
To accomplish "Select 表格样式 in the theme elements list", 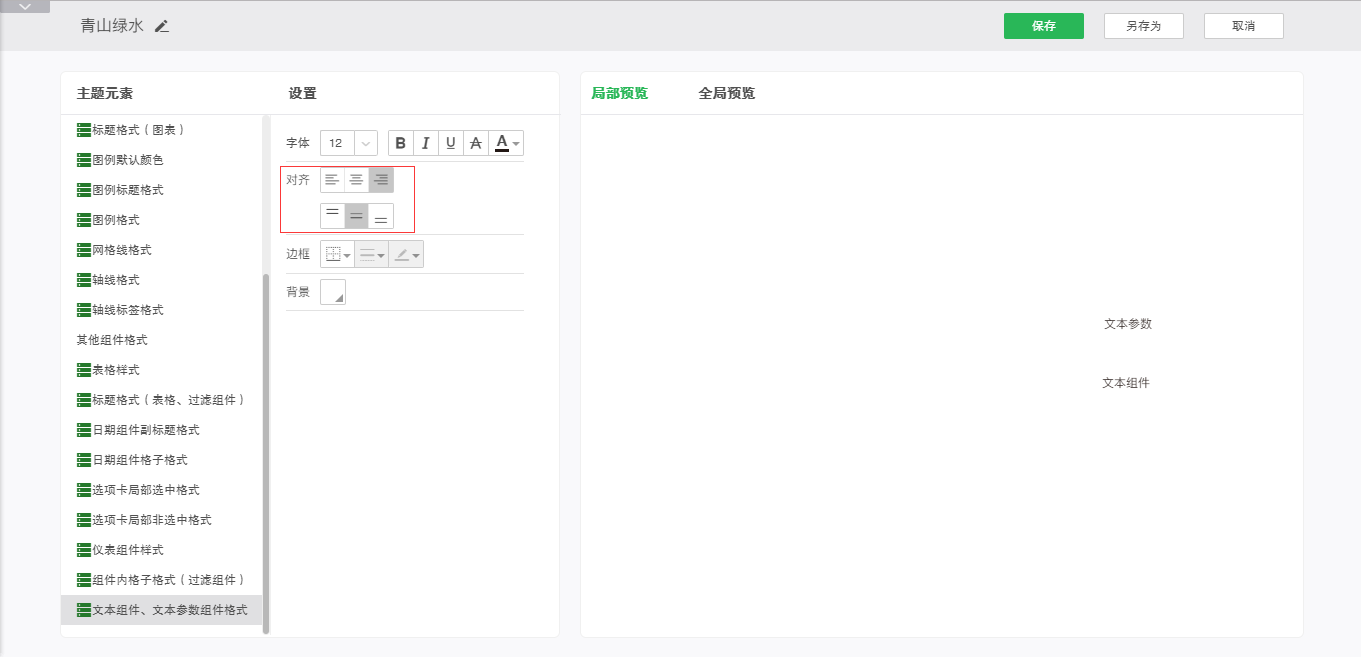I will click(115, 370).
